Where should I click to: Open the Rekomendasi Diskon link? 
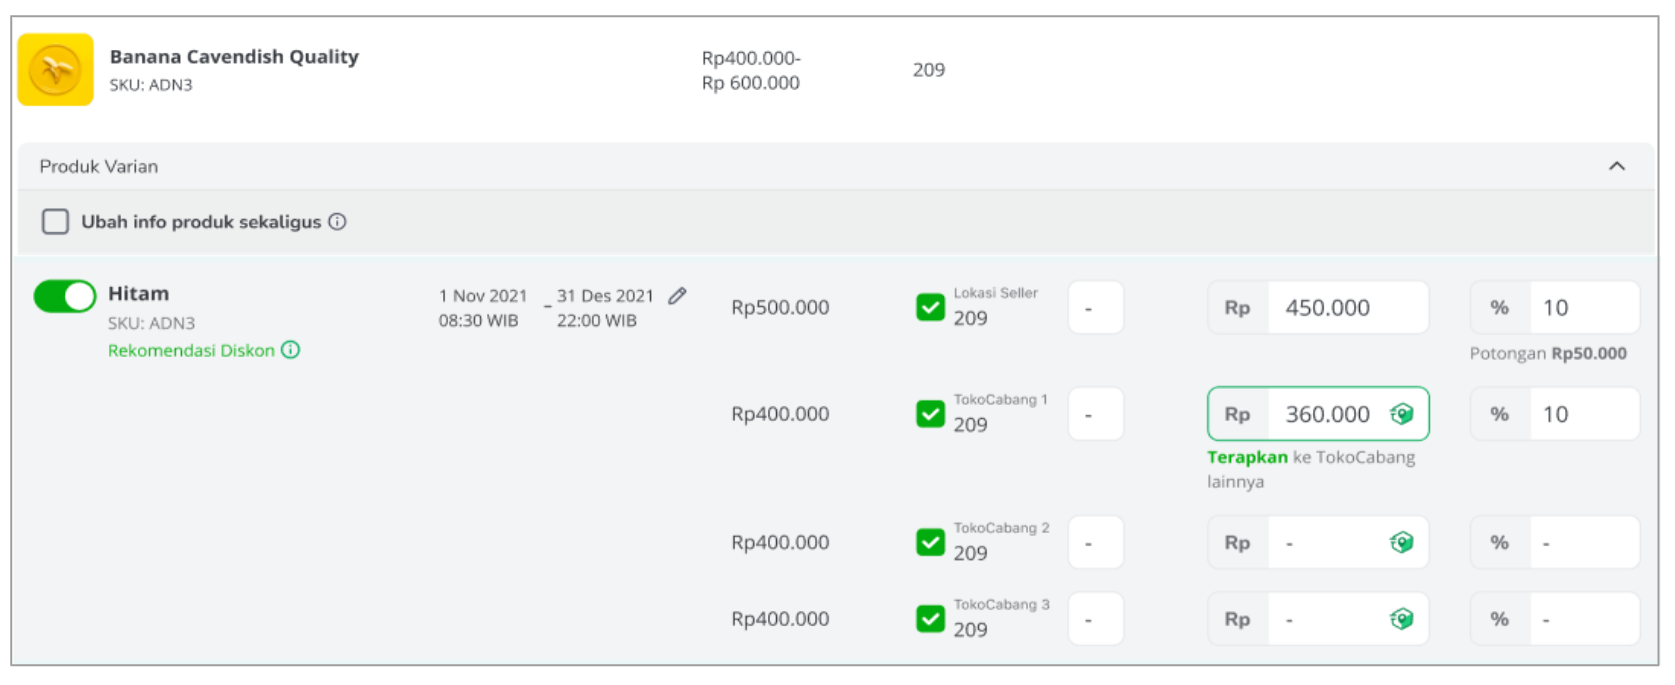(x=191, y=350)
